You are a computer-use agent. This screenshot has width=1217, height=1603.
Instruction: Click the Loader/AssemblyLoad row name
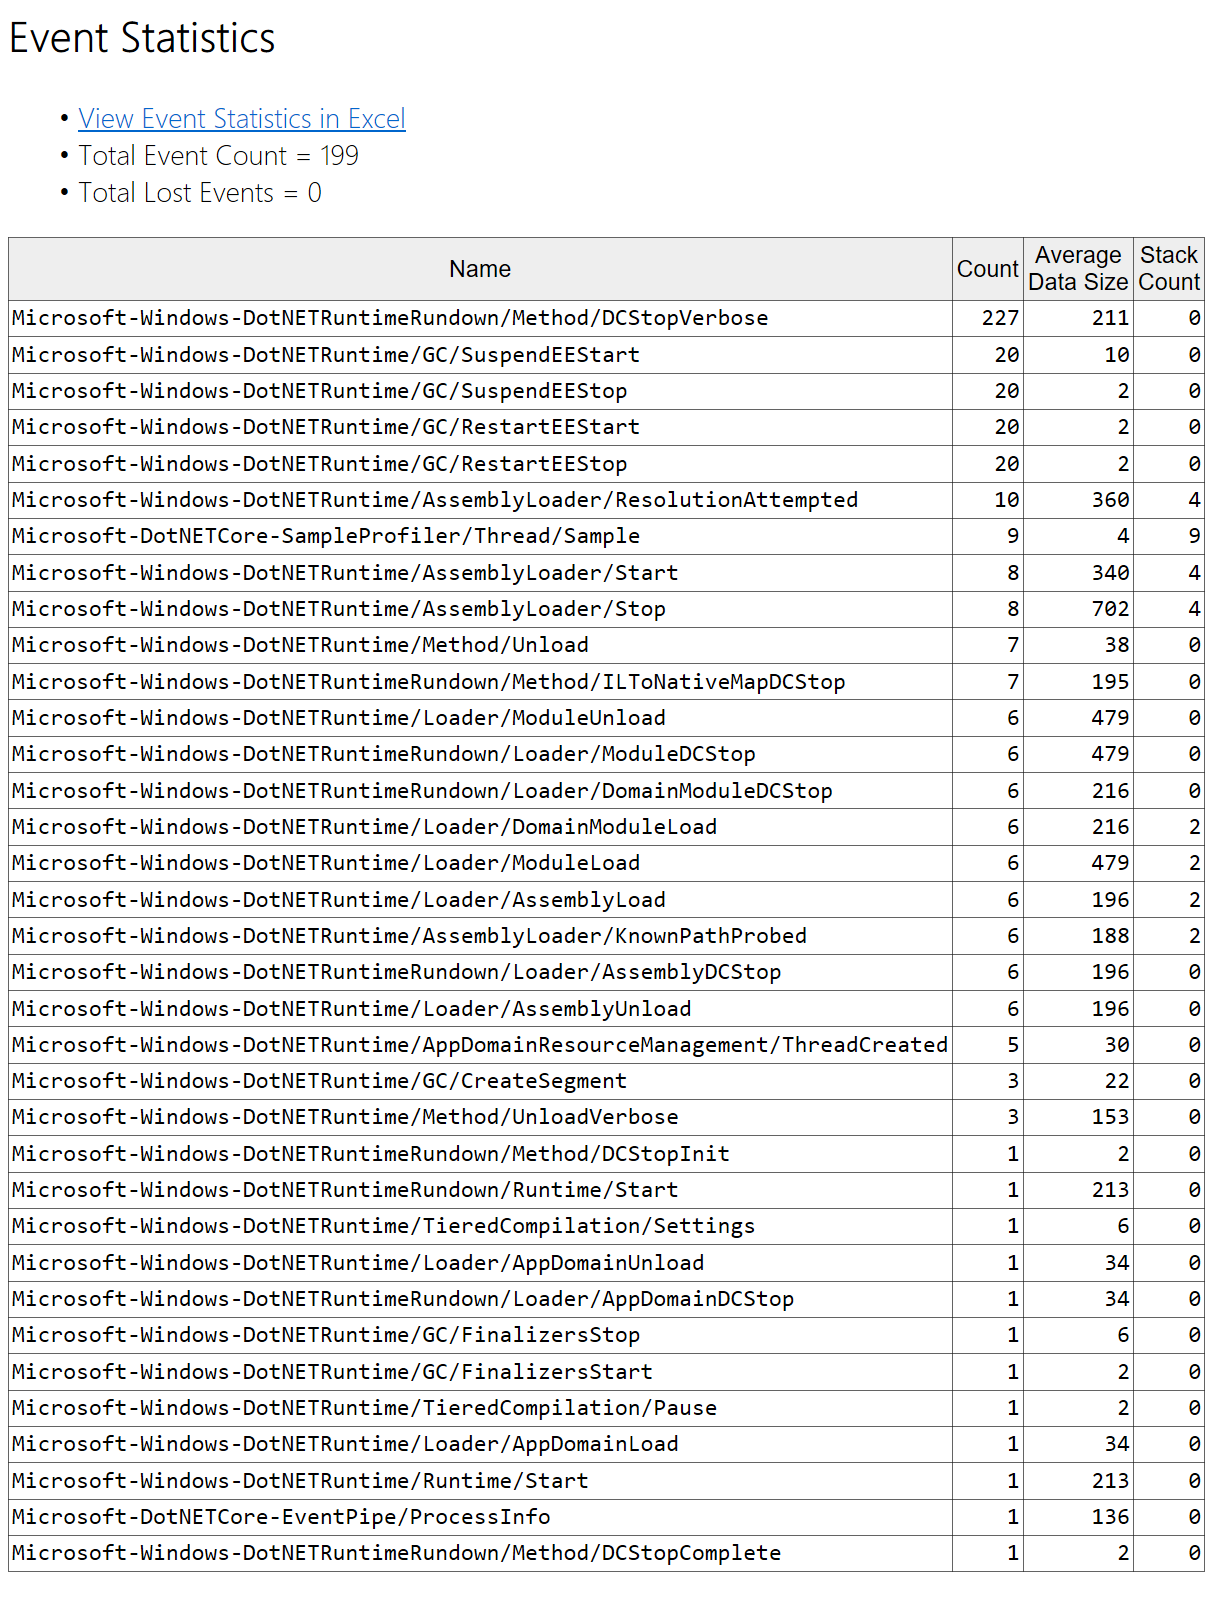[x=339, y=900]
